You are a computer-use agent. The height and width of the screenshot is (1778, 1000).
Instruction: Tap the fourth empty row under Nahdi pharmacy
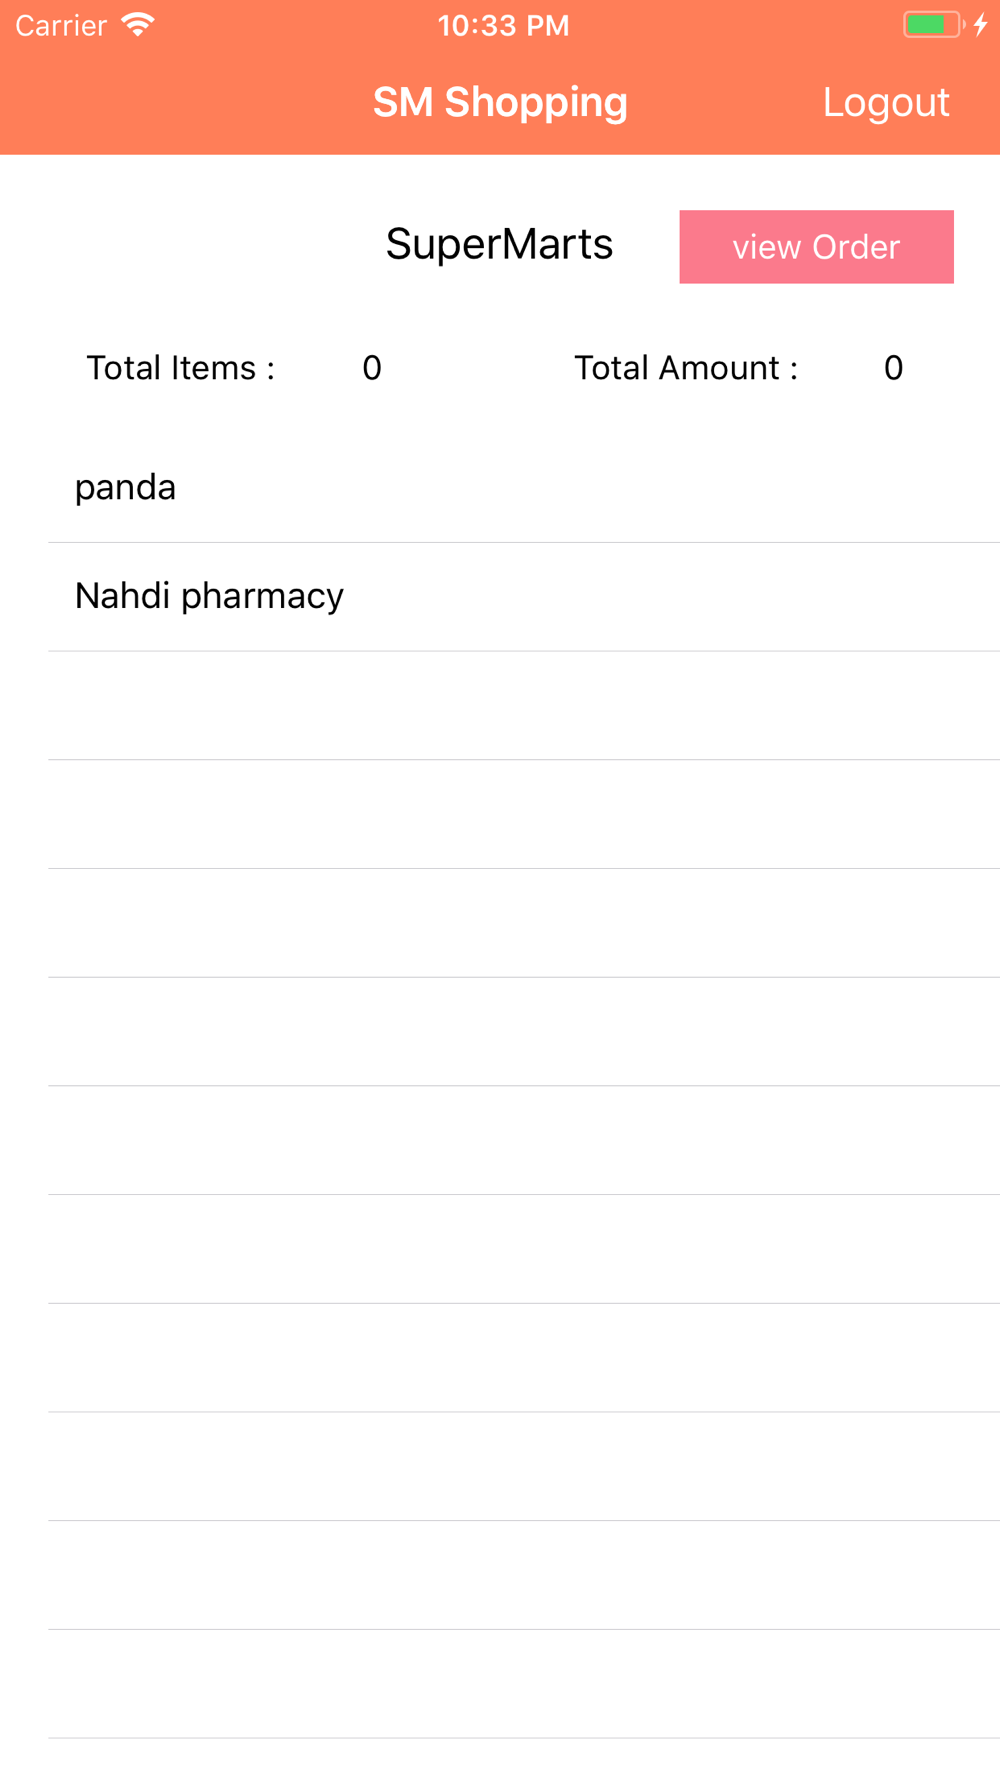(500, 1032)
